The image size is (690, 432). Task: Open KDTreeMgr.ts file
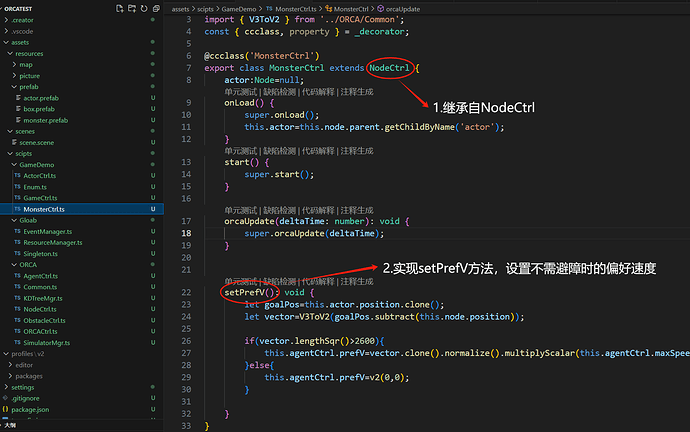coord(43,298)
